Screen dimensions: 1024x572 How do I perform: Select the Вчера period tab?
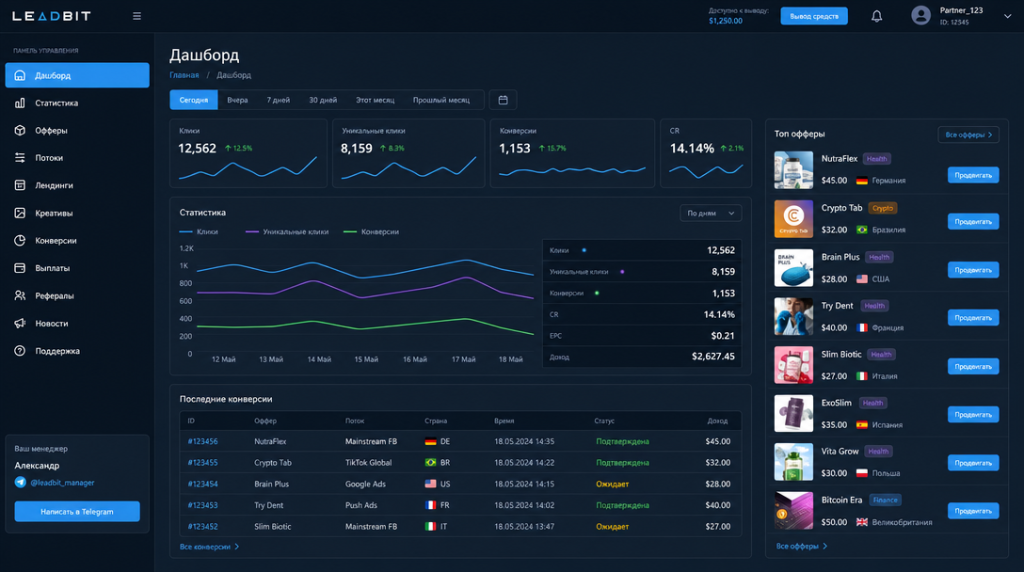pos(238,100)
